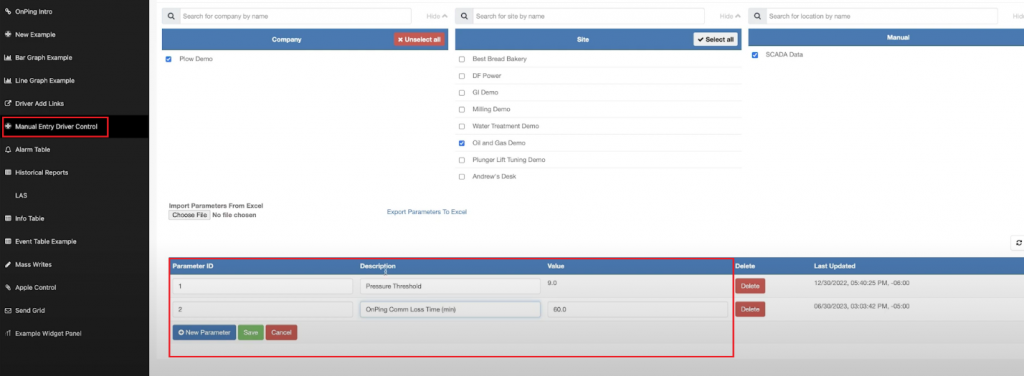Click the envelope icon beside Send Grid
Image resolution: width=1024 pixels, height=376 pixels.
click(x=8, y=311)
